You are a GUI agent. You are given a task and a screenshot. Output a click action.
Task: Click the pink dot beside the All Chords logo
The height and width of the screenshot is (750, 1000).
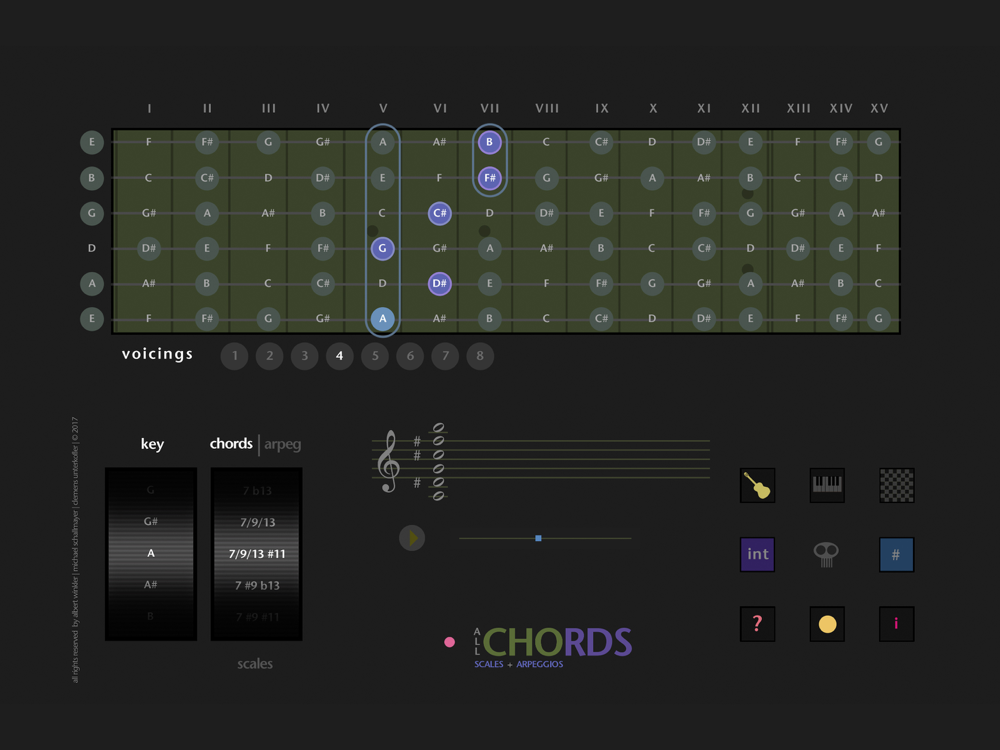pos(450,642)
